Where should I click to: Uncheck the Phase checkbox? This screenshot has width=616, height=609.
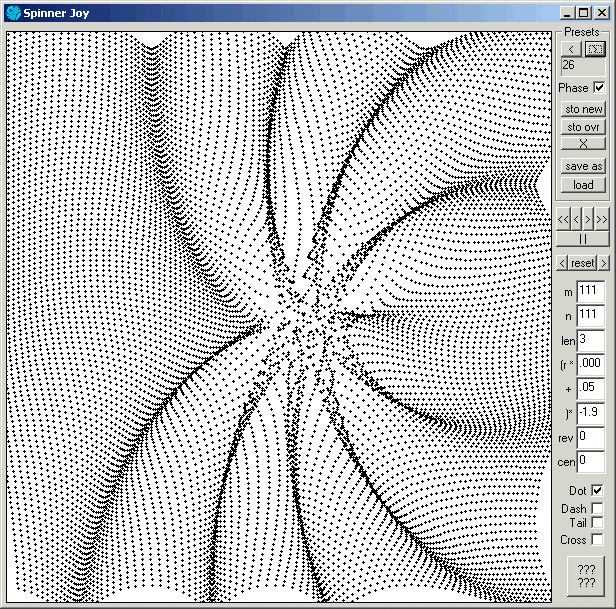[x=599, y=88]
